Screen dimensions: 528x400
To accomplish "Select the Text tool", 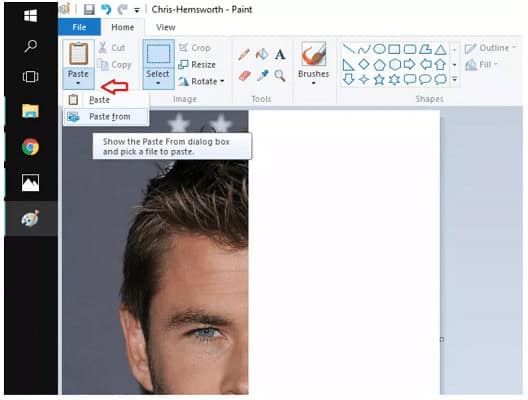I will [x=280, y=54].
